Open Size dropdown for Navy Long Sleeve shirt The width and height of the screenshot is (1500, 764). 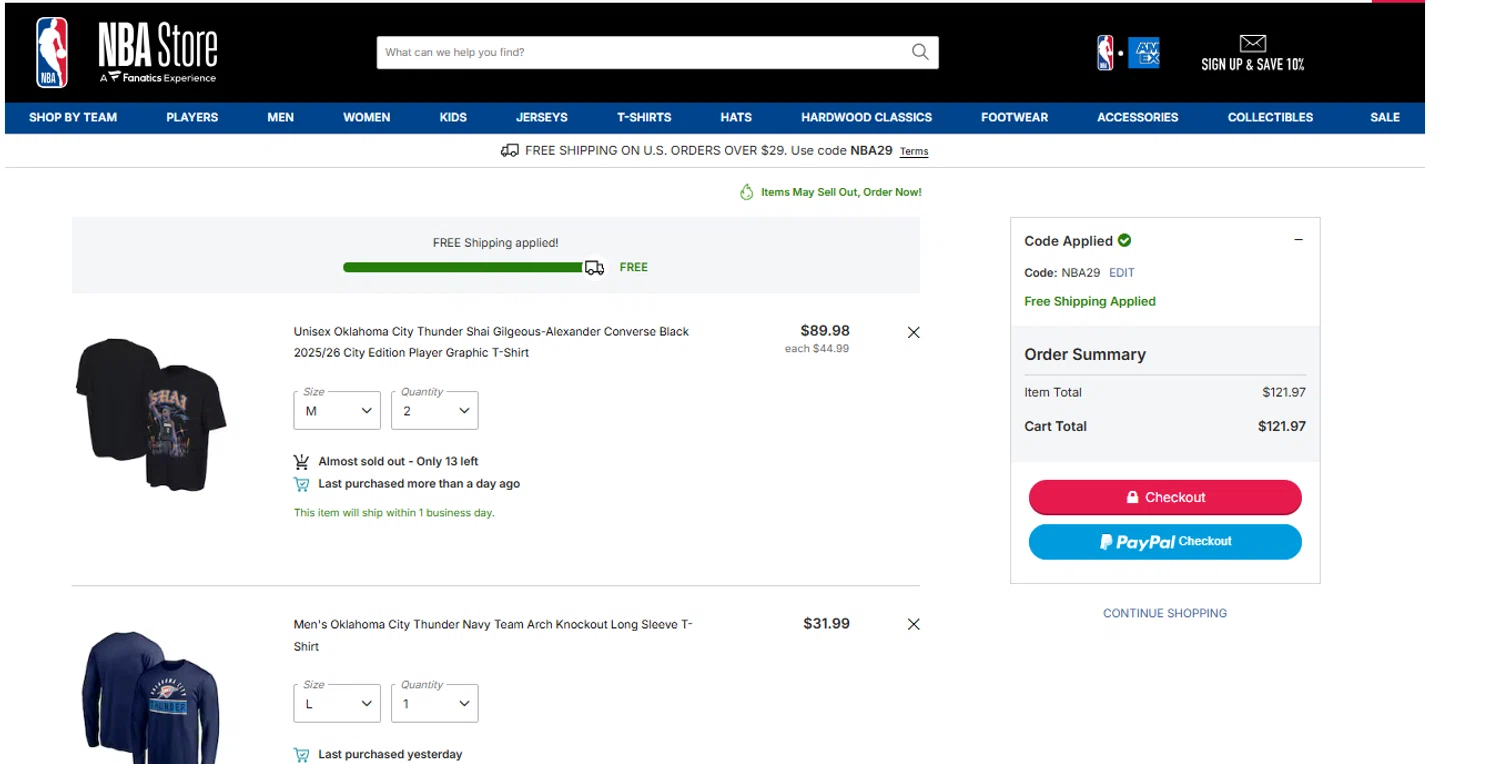pyautogui.click(x=337, y=703)
